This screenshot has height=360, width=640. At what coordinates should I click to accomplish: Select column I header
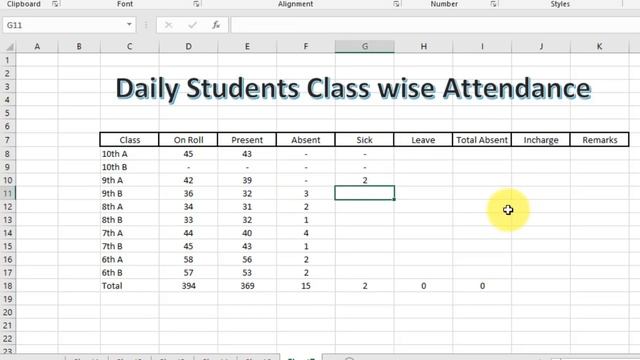click(482, 47)
